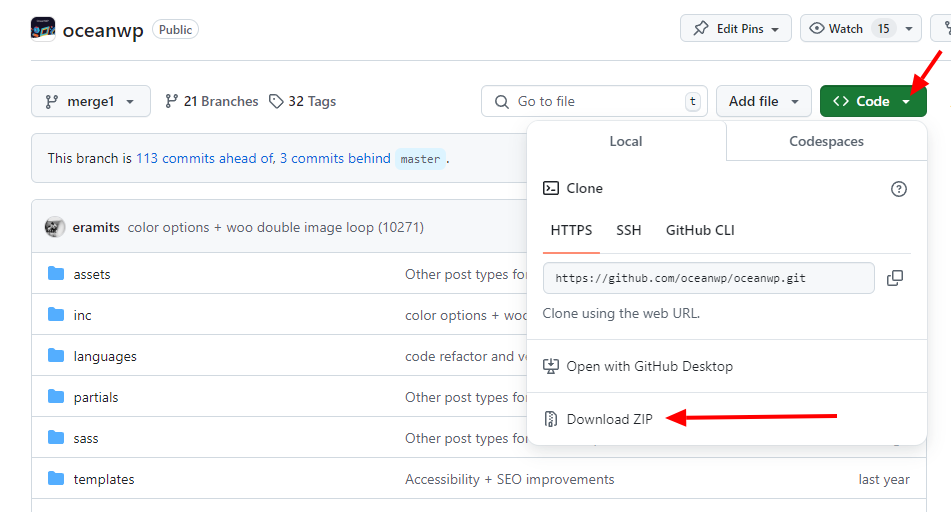Image resolution: width=951 pixels, height=512 pixels.
Task: Switch to the Local tab
Action: pos(626,141)
